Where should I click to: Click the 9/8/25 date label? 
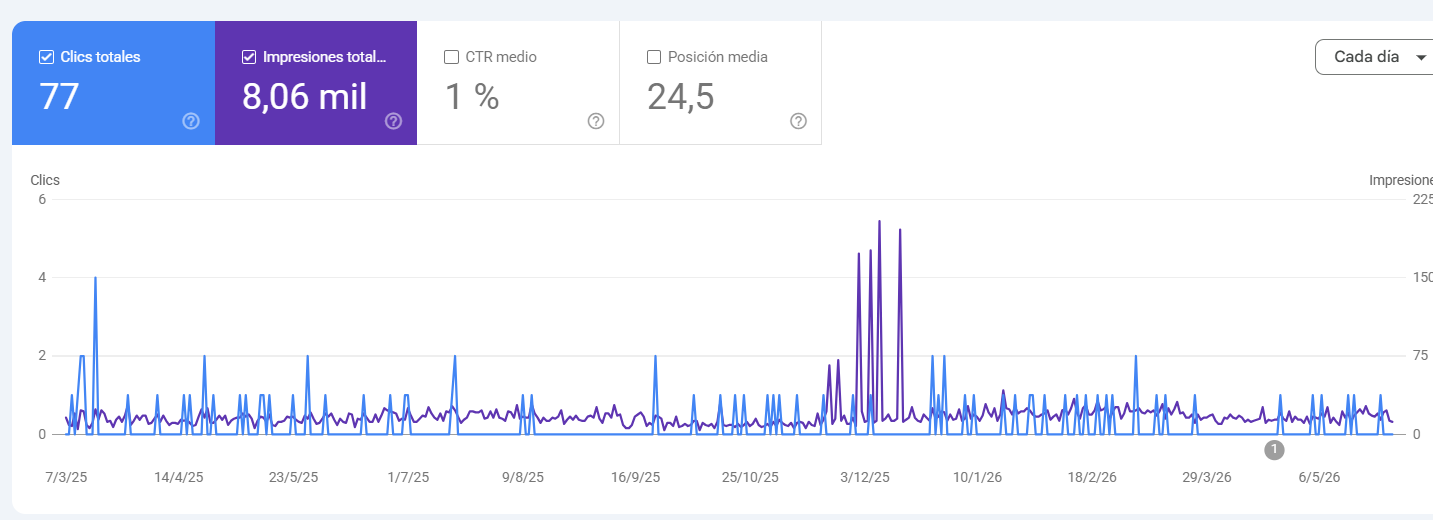[x=523, y=477]
